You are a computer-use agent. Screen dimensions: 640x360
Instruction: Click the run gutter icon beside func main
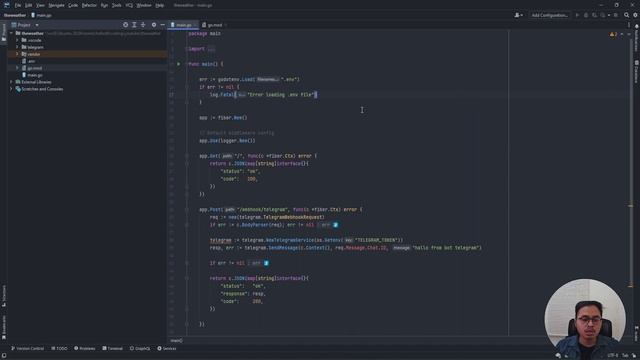click(x=178, y=64)
